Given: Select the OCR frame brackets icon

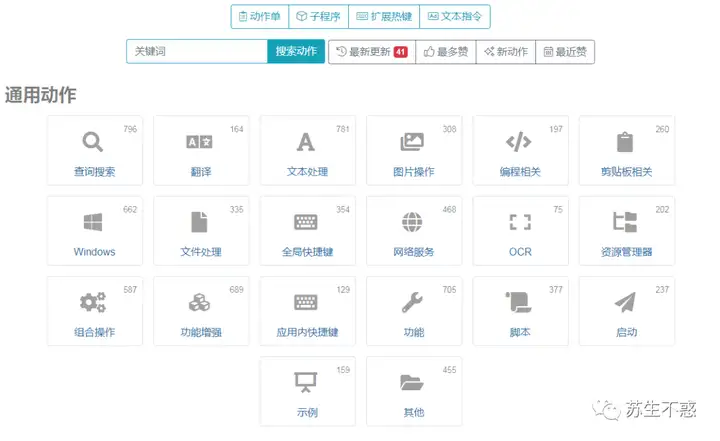Looking at the screenshot, I should 520,222.
